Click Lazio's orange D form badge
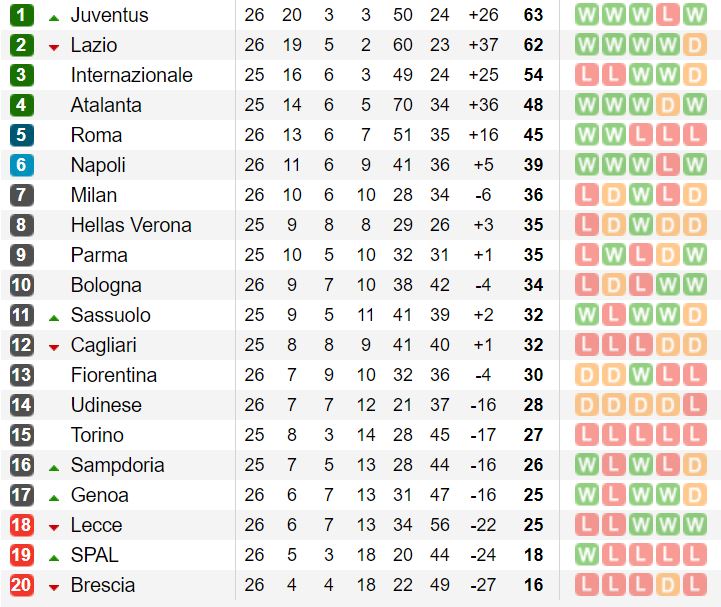 point(694,45)
